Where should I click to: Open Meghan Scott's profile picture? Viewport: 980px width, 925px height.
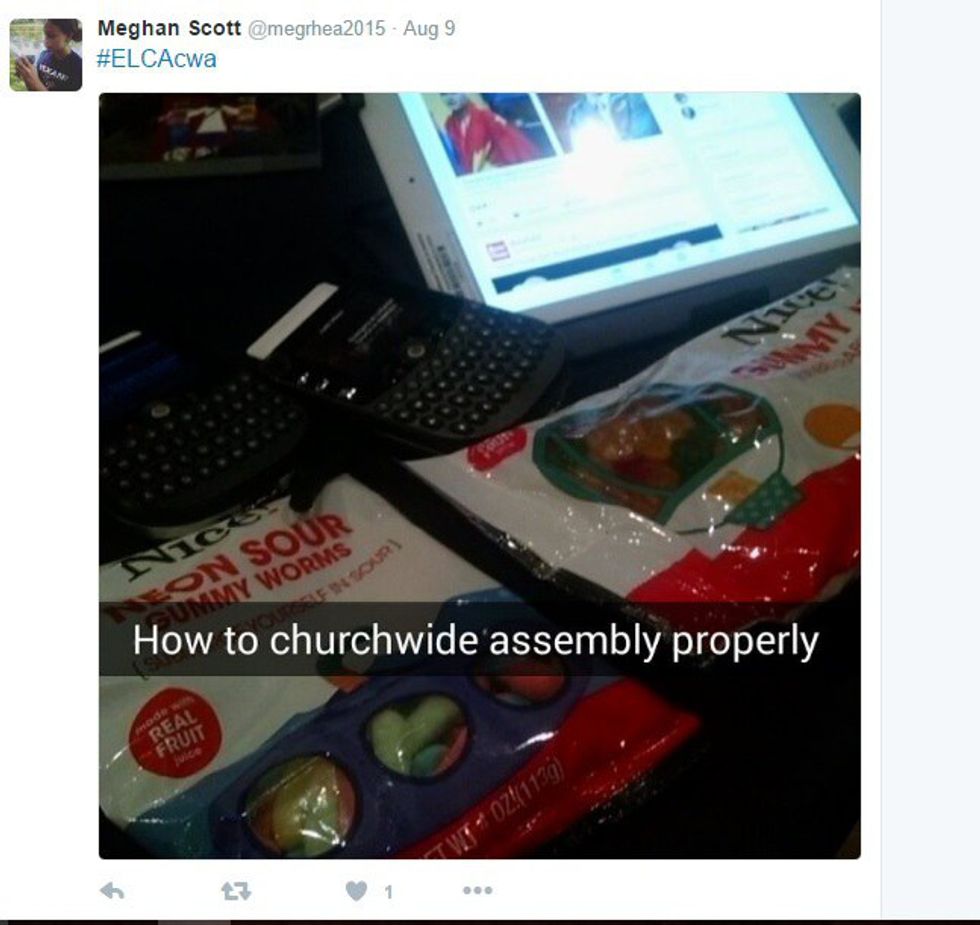(x=46, y=55)
